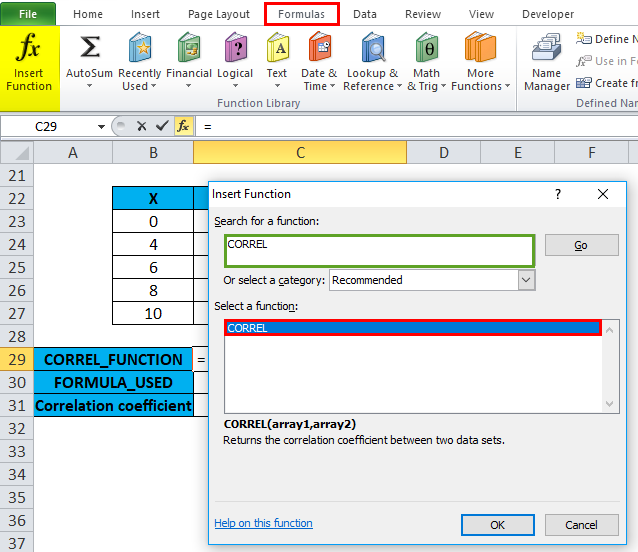Image resolution: width=638 pixels, height=552 pixels.
Task: Click the Define Name icon
Action: [583, 39]
